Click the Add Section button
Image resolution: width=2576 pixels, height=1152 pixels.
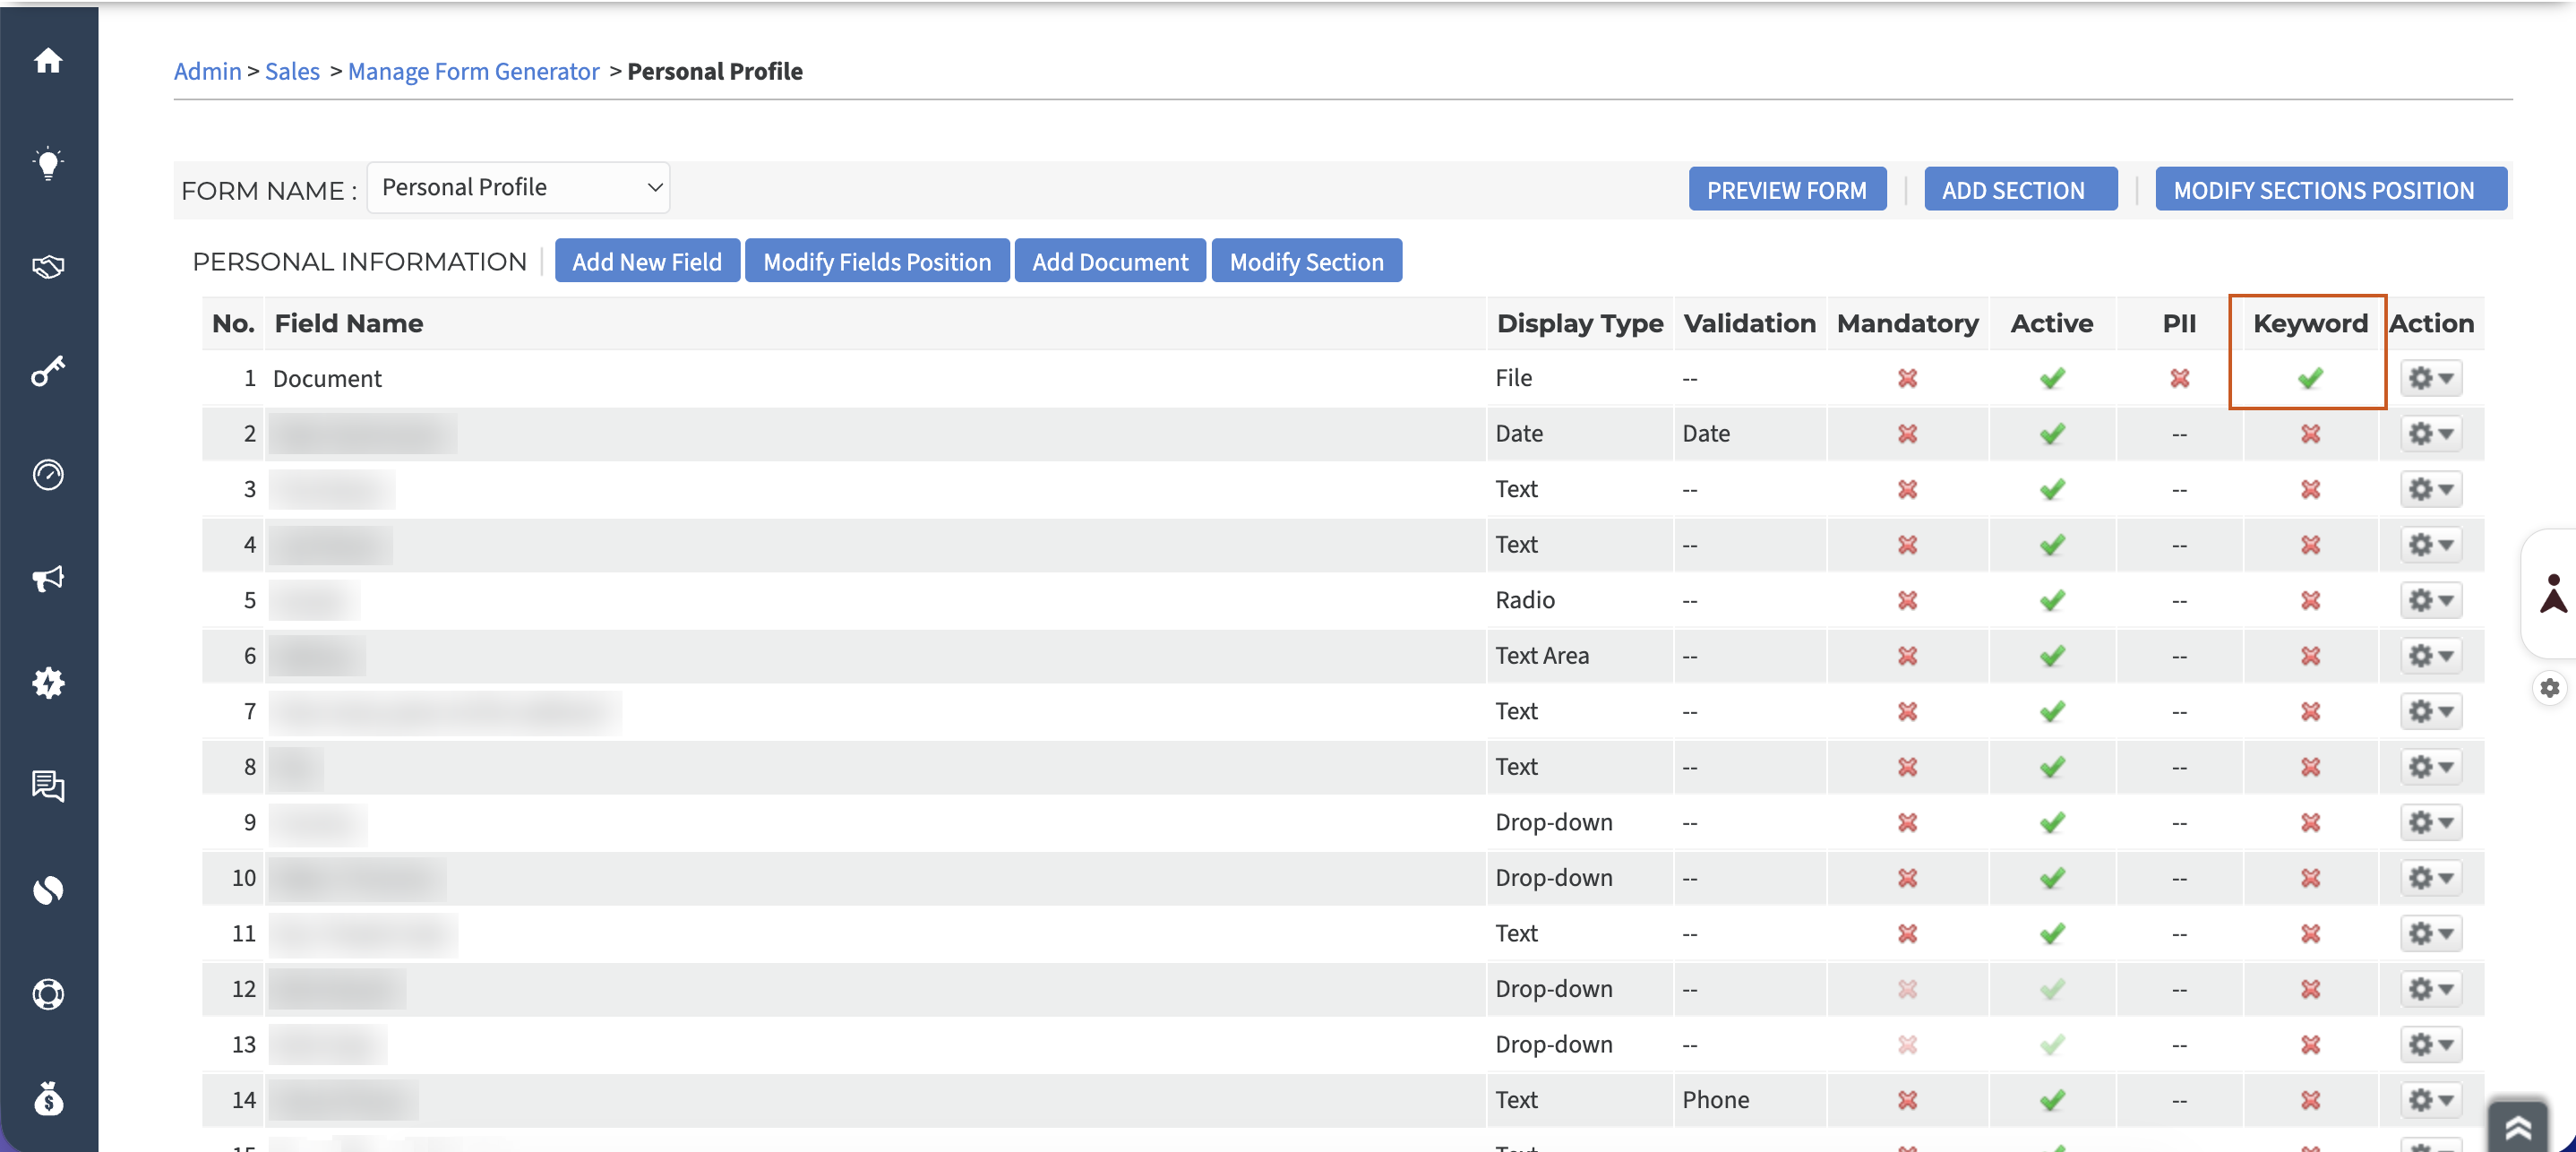2020,189
